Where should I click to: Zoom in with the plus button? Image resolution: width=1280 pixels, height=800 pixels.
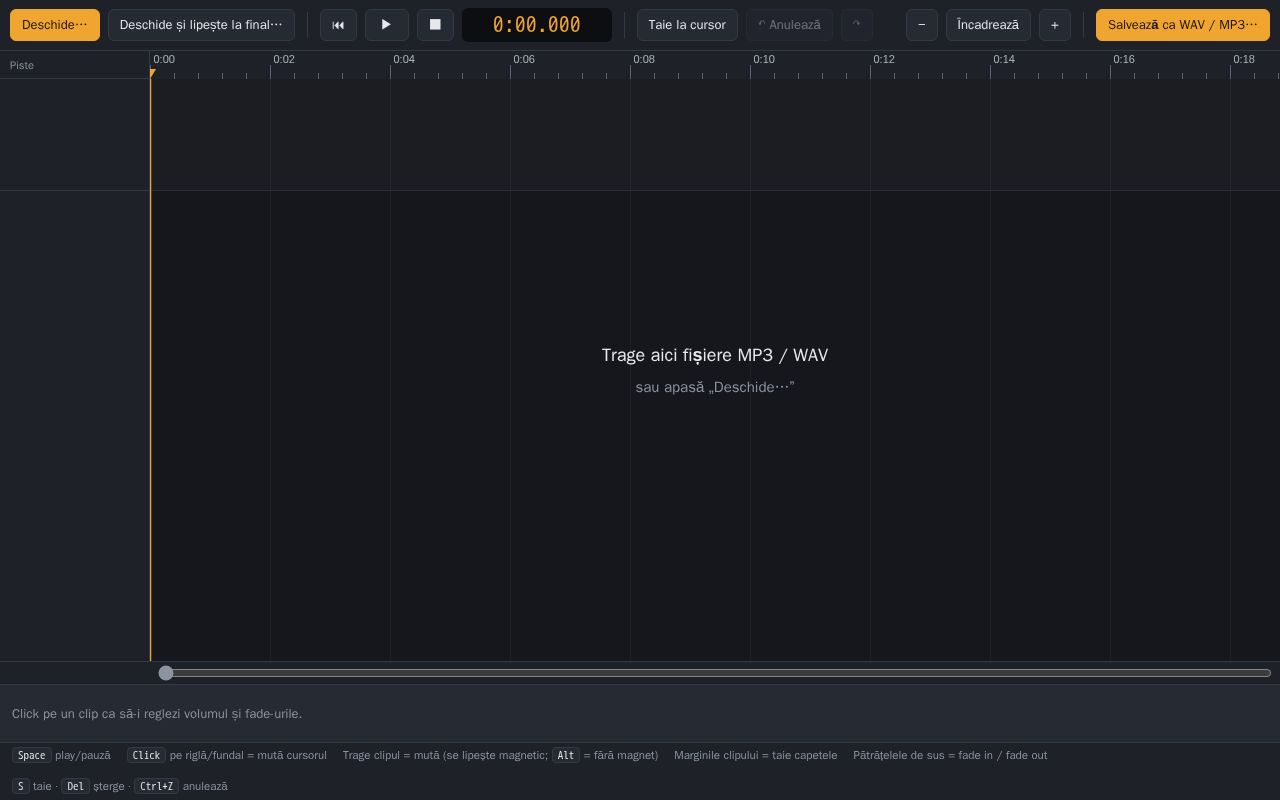1055,25
